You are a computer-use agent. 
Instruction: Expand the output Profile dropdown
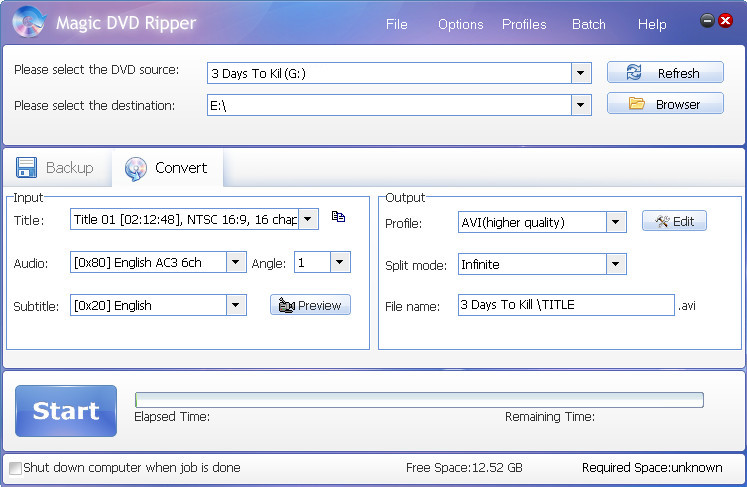coord(616,222)
